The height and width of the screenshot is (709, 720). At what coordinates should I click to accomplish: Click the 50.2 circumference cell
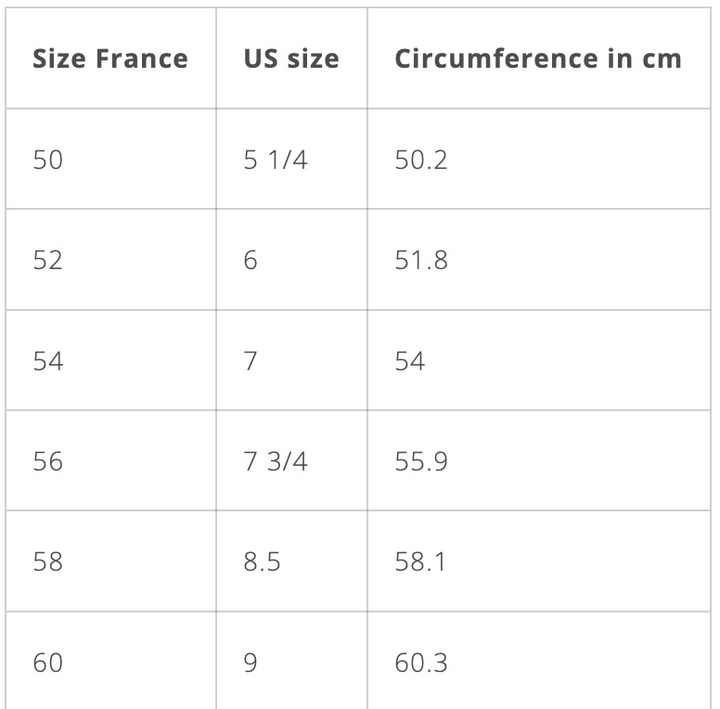[x=421, y=160]
